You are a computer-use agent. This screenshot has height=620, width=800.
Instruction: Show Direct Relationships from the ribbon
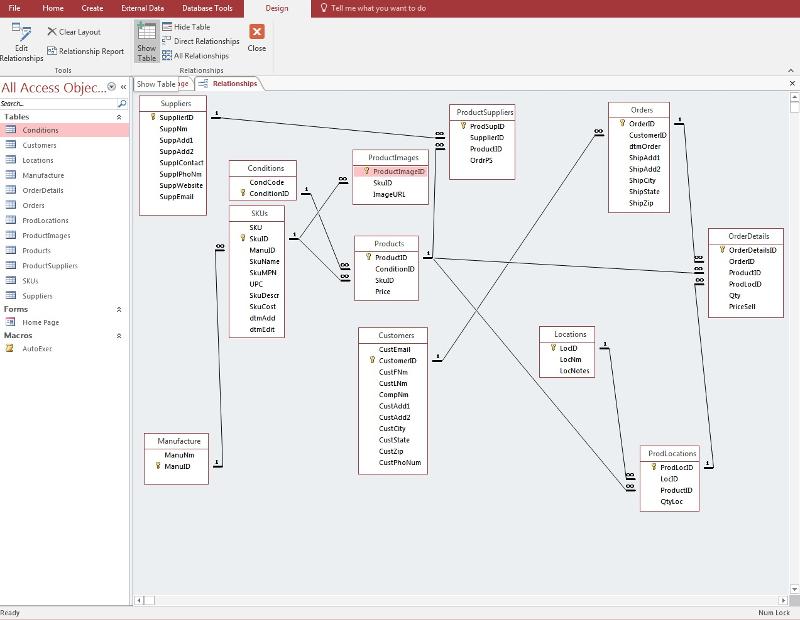(x=167, y=41)
